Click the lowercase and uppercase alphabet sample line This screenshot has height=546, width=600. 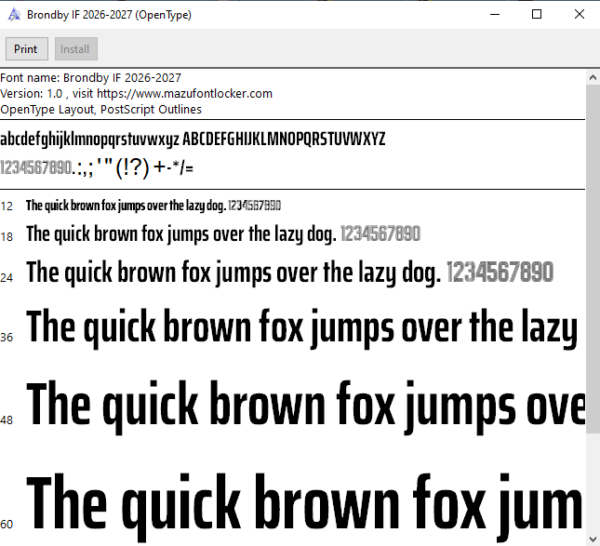[x=193, y=139]
